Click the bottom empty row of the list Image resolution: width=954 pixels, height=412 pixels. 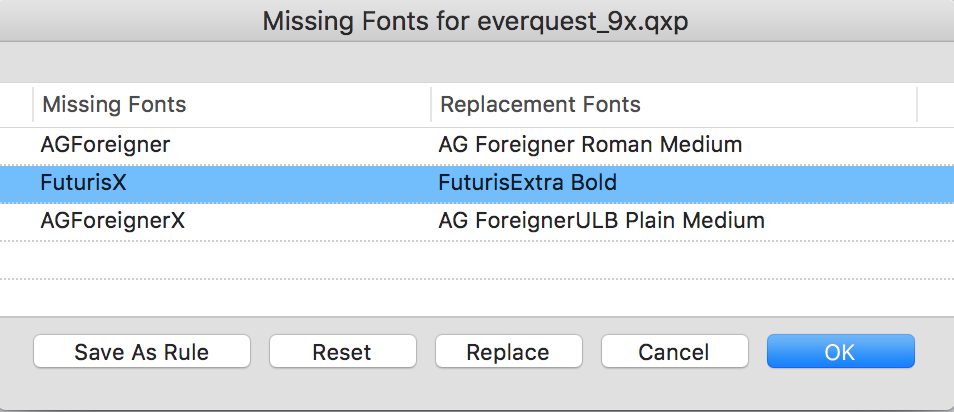pyautogui.click(x=476, y=295)
